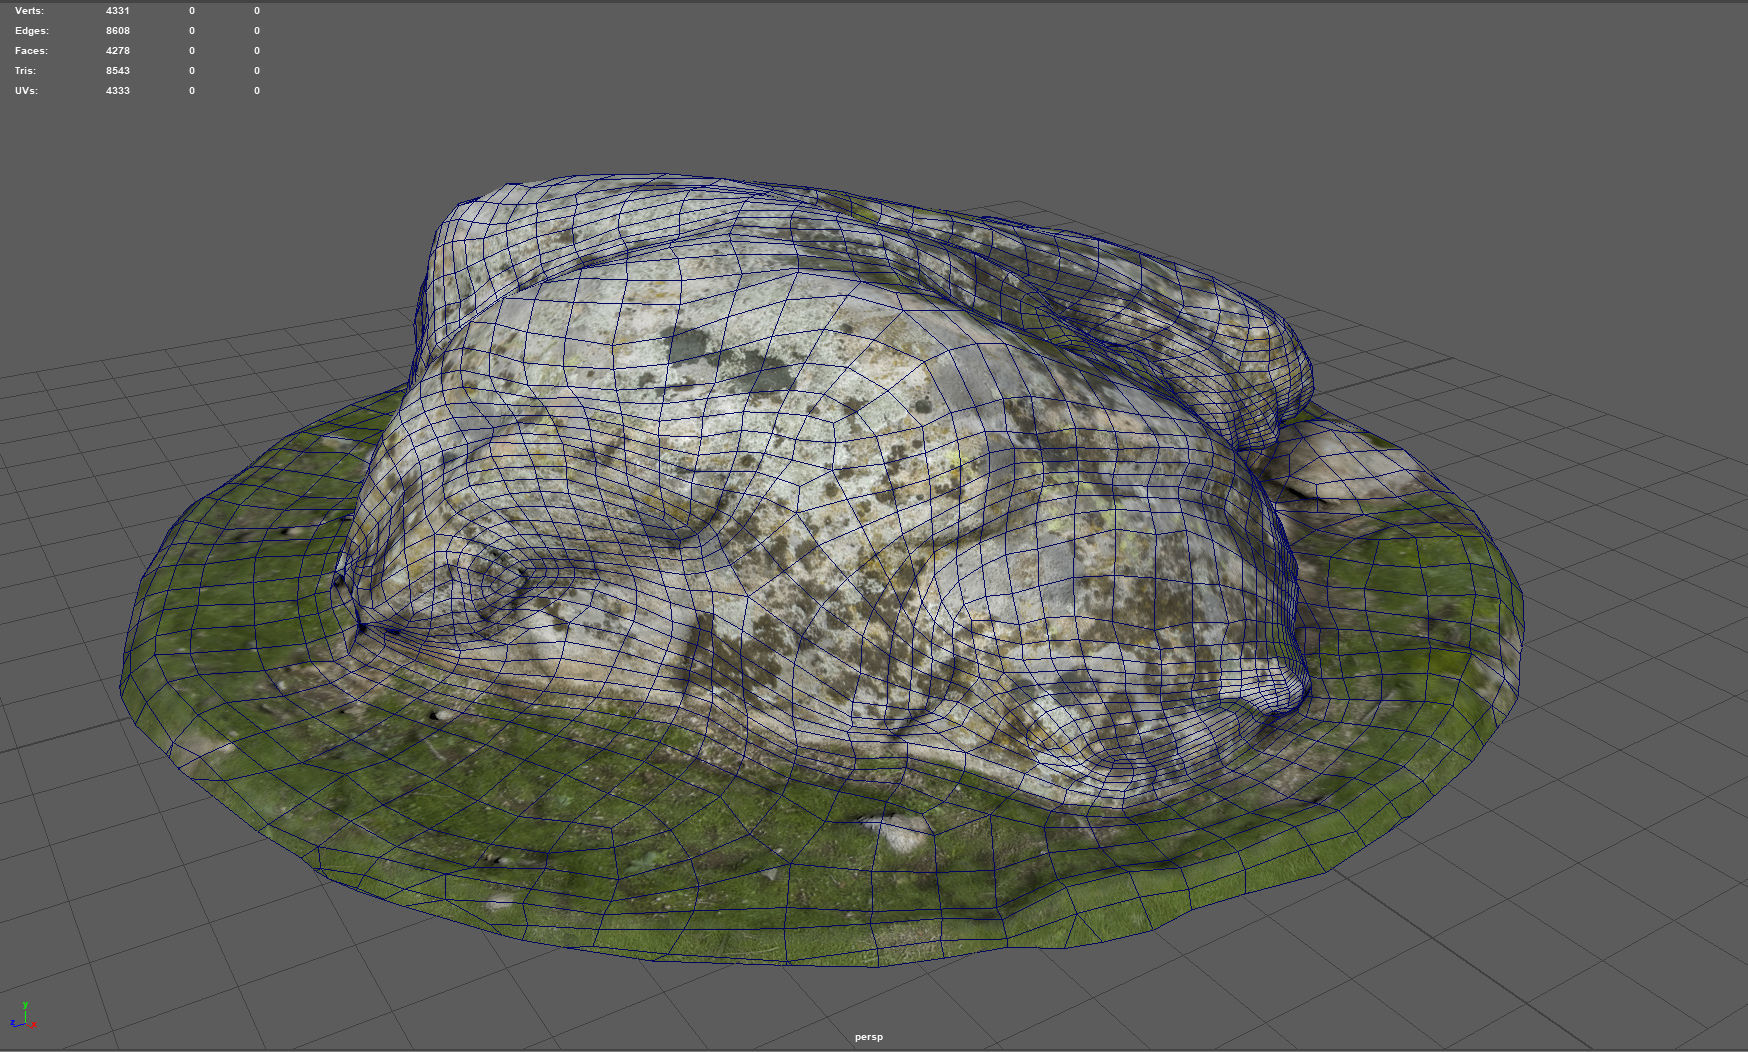The image size is (1748, 1052).
Task: Click the Faces label in the HUD
Action: tap(31, 51)
